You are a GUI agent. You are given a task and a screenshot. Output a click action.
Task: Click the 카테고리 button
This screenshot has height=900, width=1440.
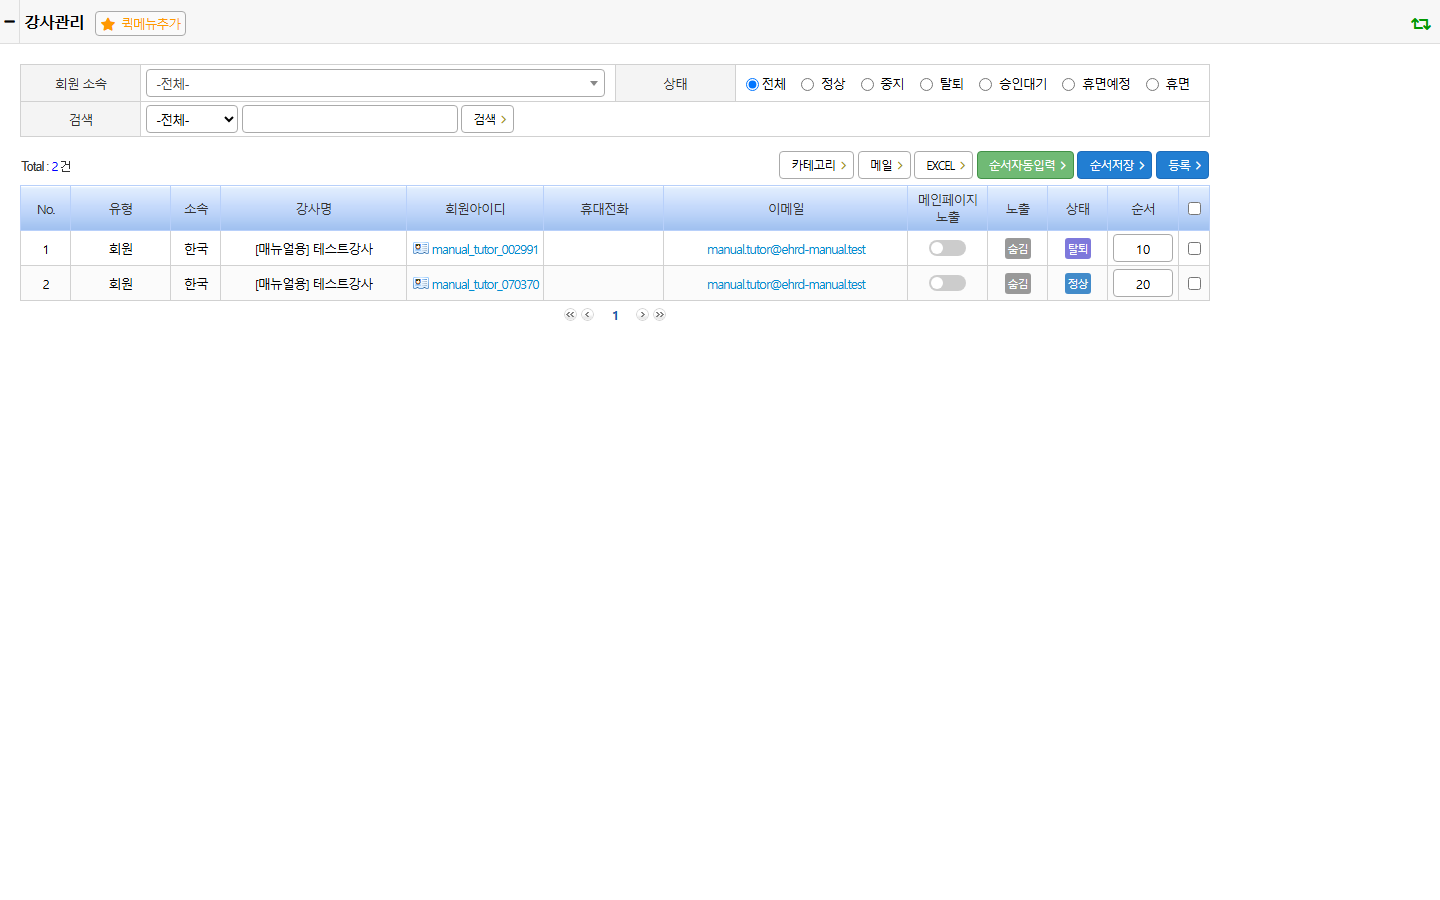818,165
